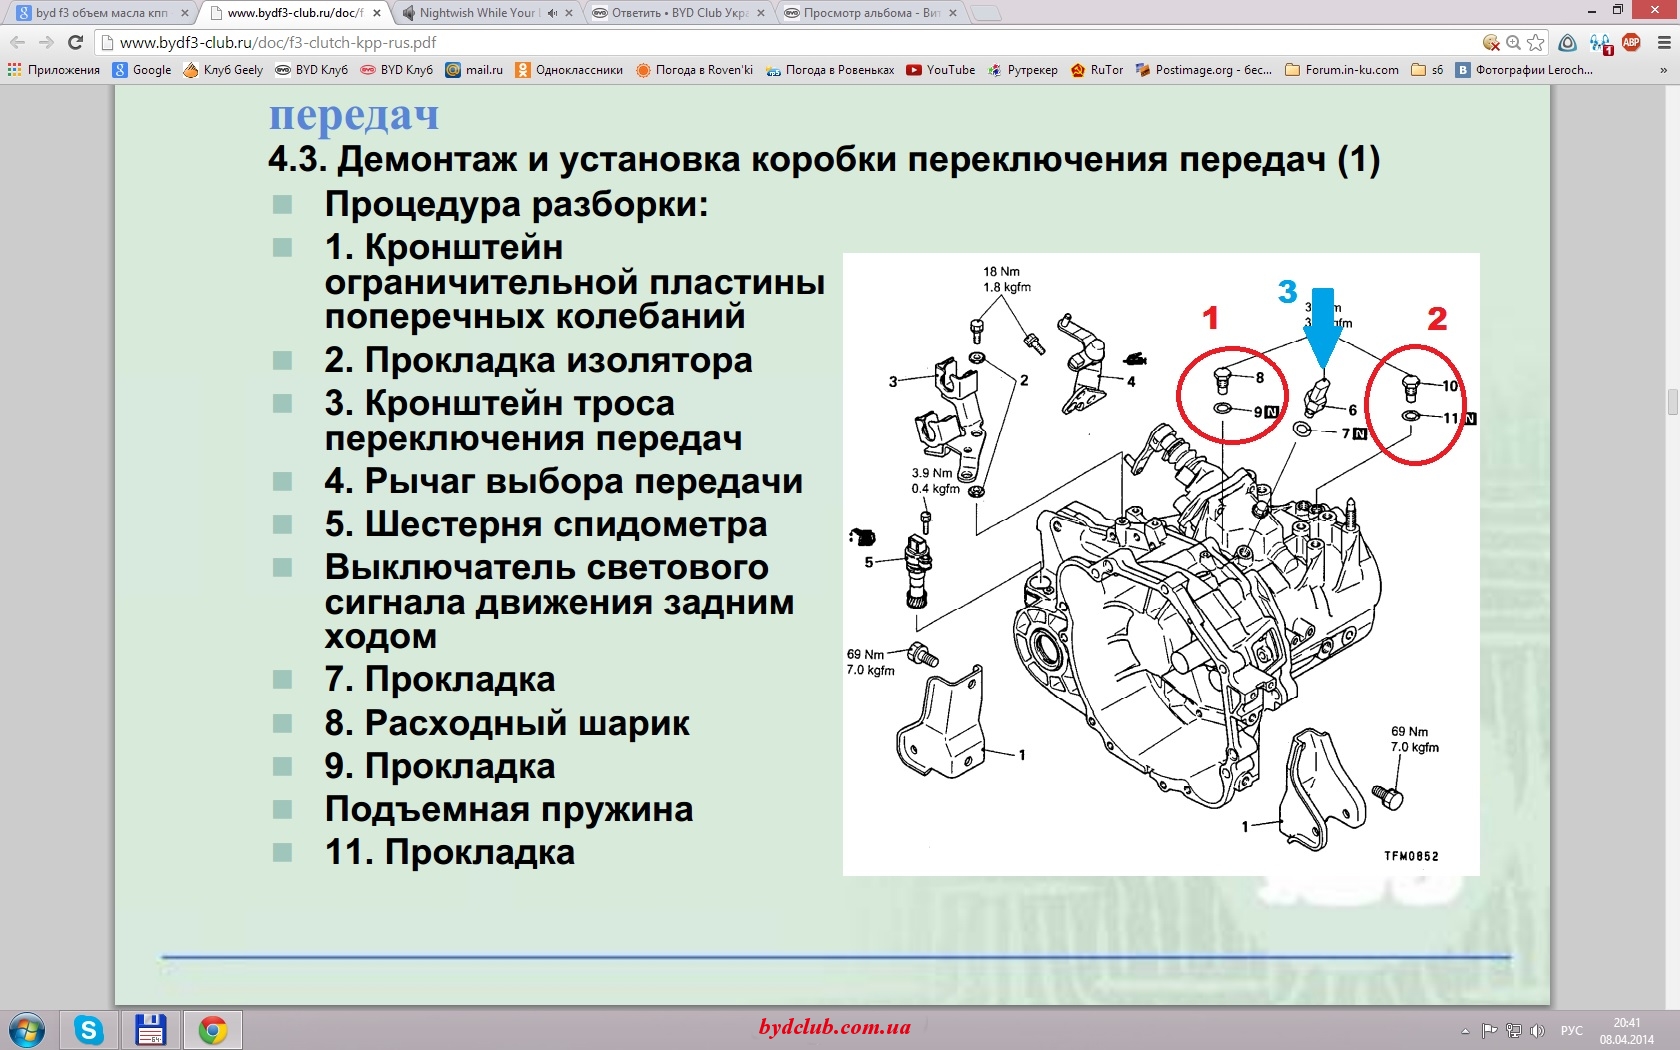Click the floppy disk icon in taskbar
The width and height of the screenshot is (1680, 1050).
[150, 1029]
